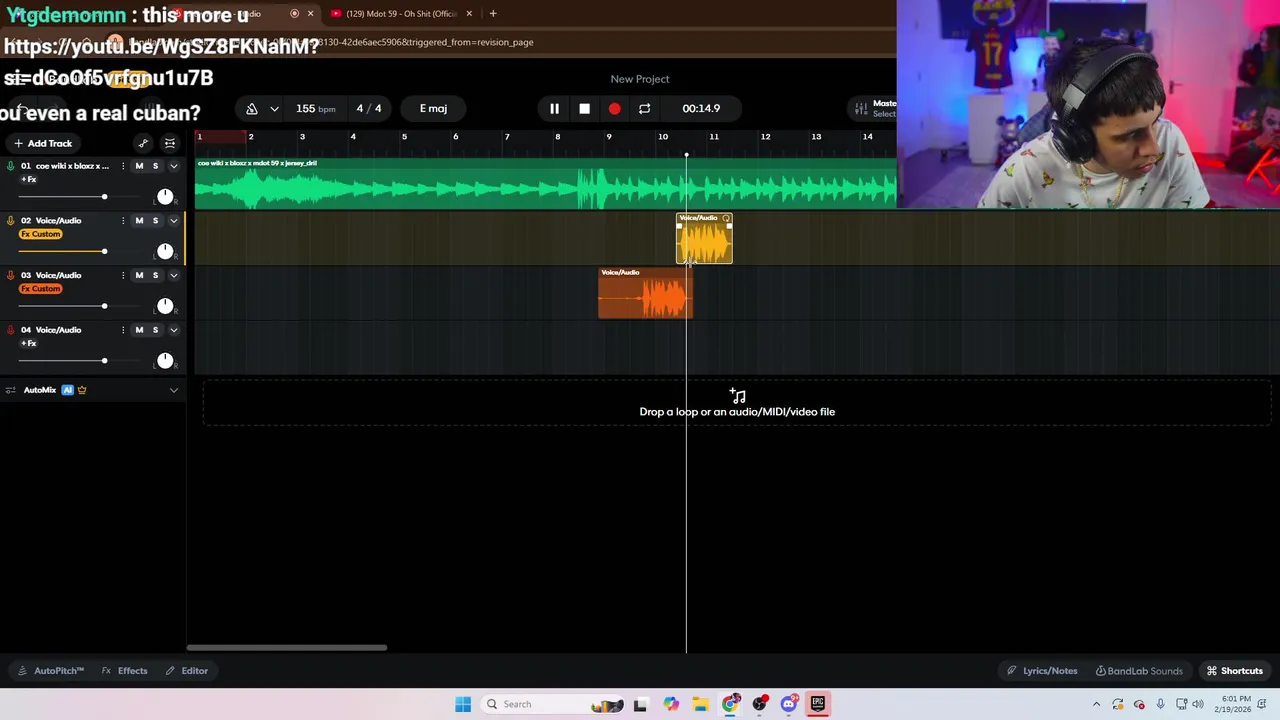
Task: Select the orange Voice/Audio clip
Action: pyautogui.click(x=645, y=293)
